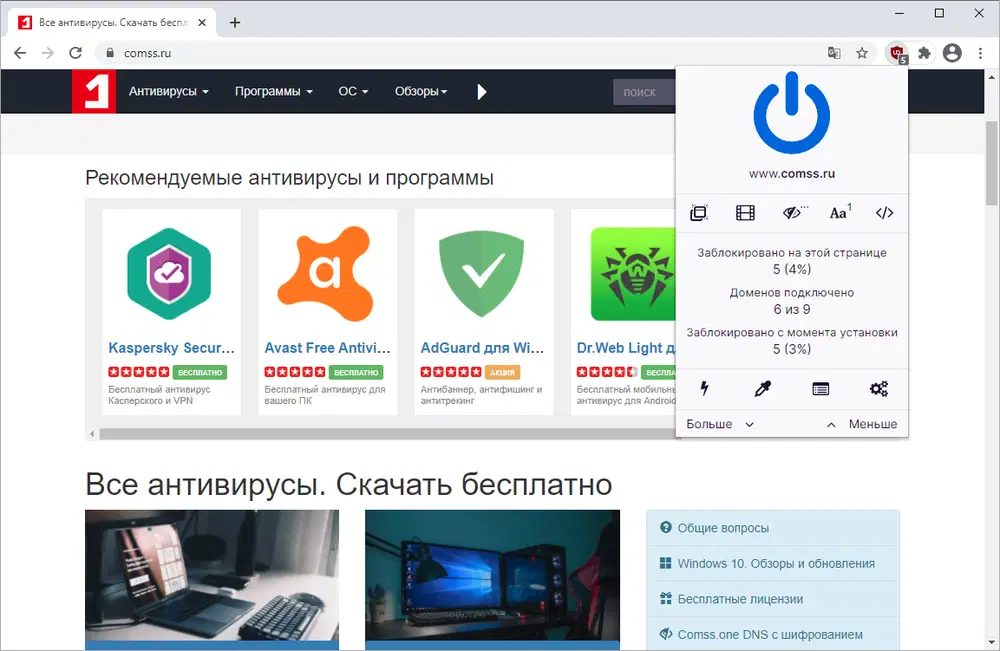The width and height of the screenshot is (1000, 651).
Task: Click the page vertical scrollbar
Action: pyautogui.click(x=992, y=163)
